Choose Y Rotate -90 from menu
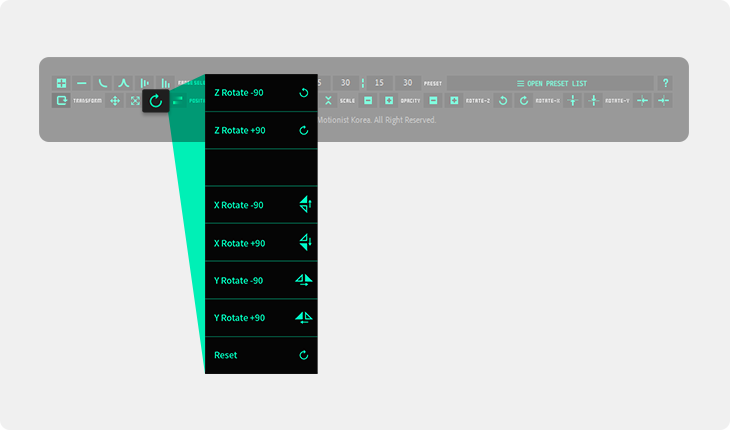Screen dimensions: 730x430 pos(261,280)
